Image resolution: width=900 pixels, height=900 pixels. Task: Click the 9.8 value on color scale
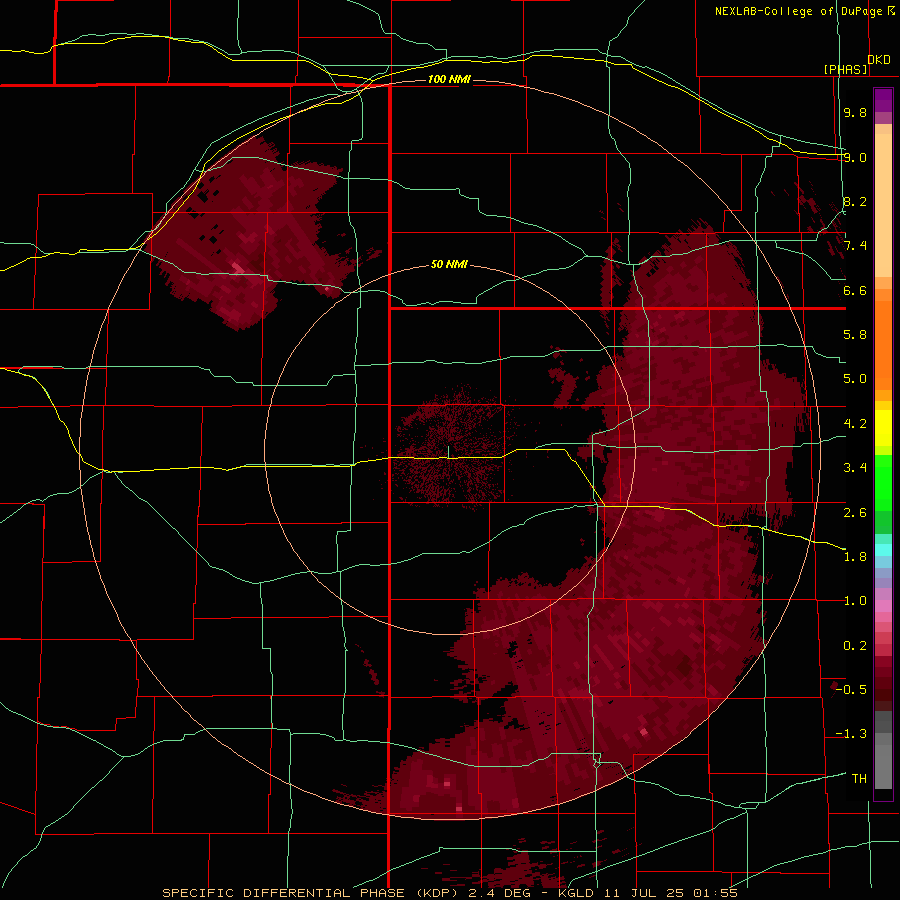tap(855, 112)
